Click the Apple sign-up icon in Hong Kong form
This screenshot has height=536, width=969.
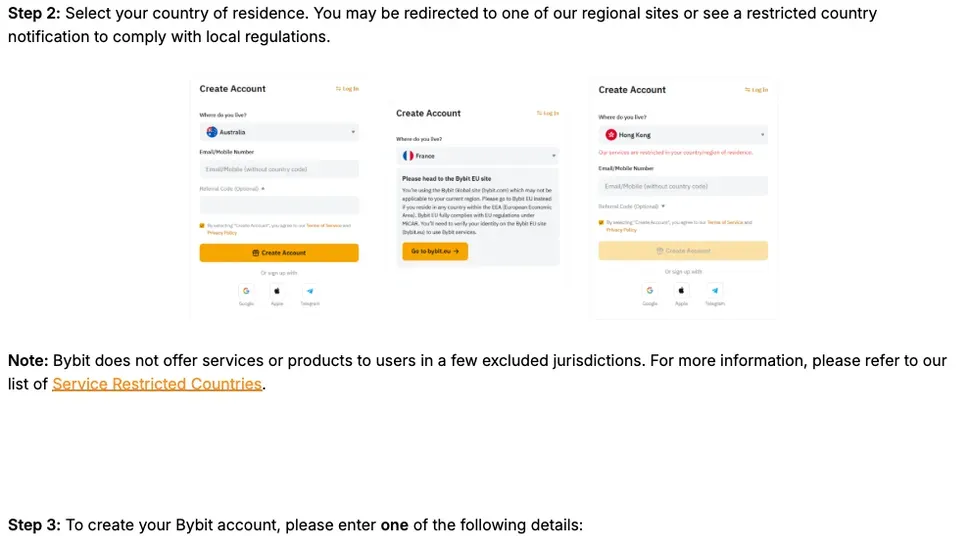(681, 290)
